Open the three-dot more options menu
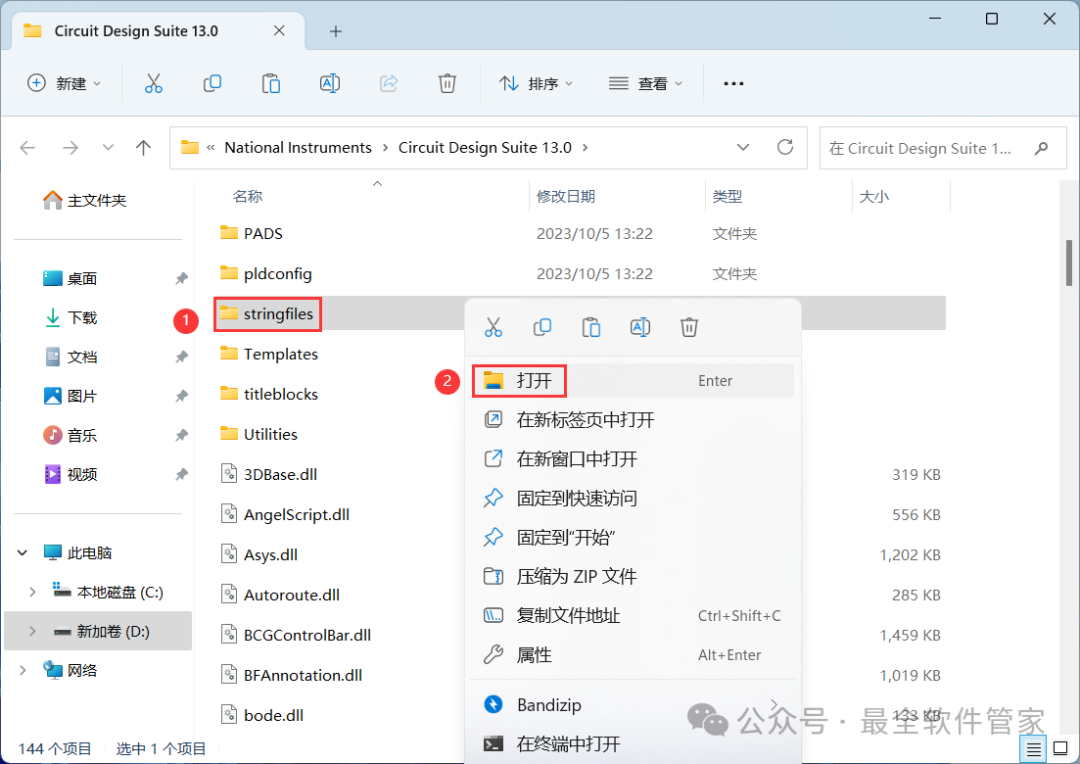1080x764 pixels. coord(734,83)
